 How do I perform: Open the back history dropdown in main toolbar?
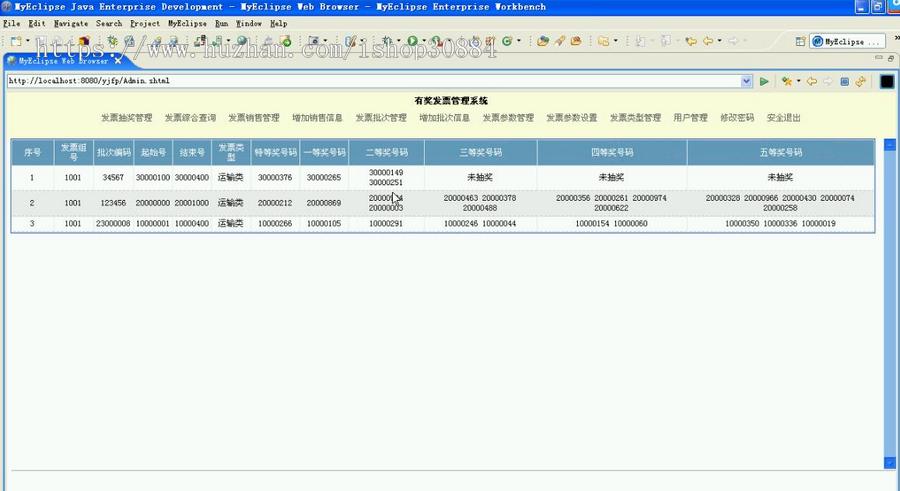coord(719,41)
